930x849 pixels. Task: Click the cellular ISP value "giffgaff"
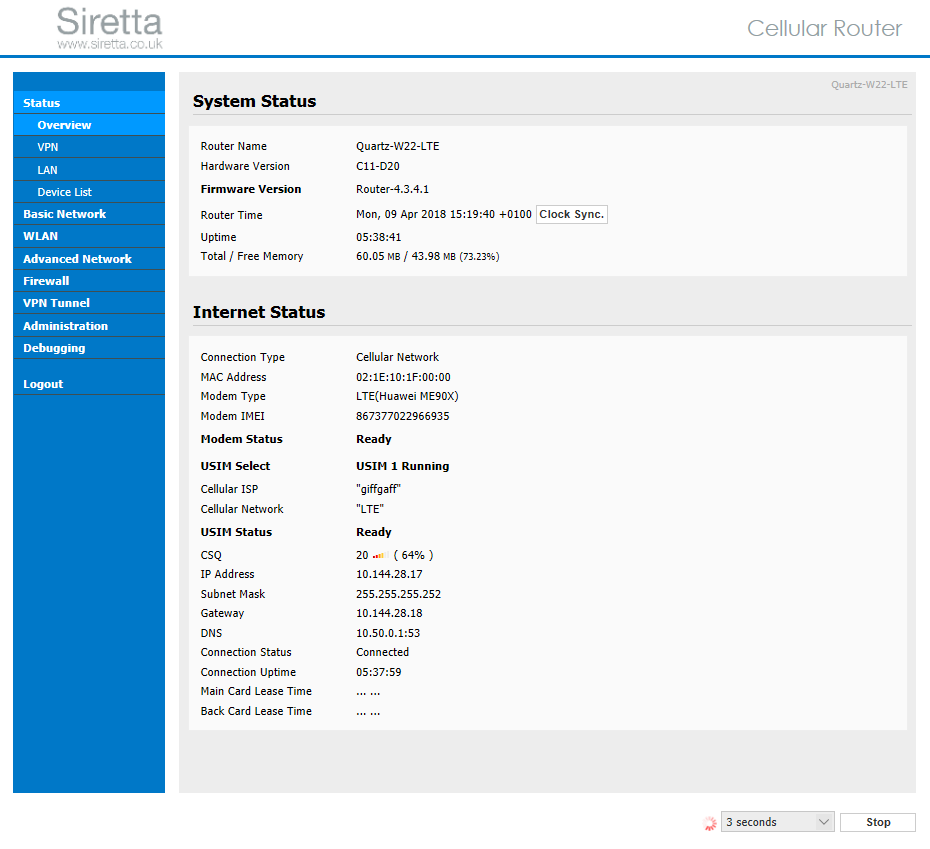378,489
